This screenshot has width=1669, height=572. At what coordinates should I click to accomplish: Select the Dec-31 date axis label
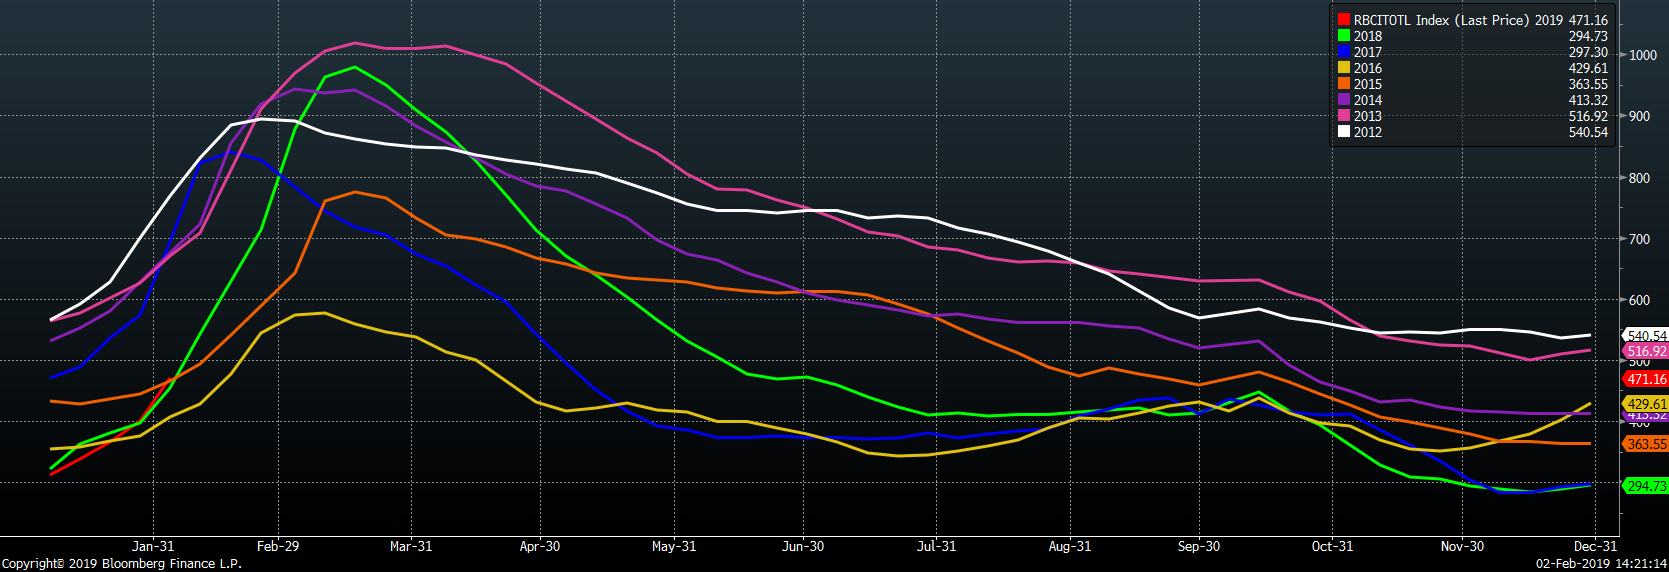click(1595, 546)
